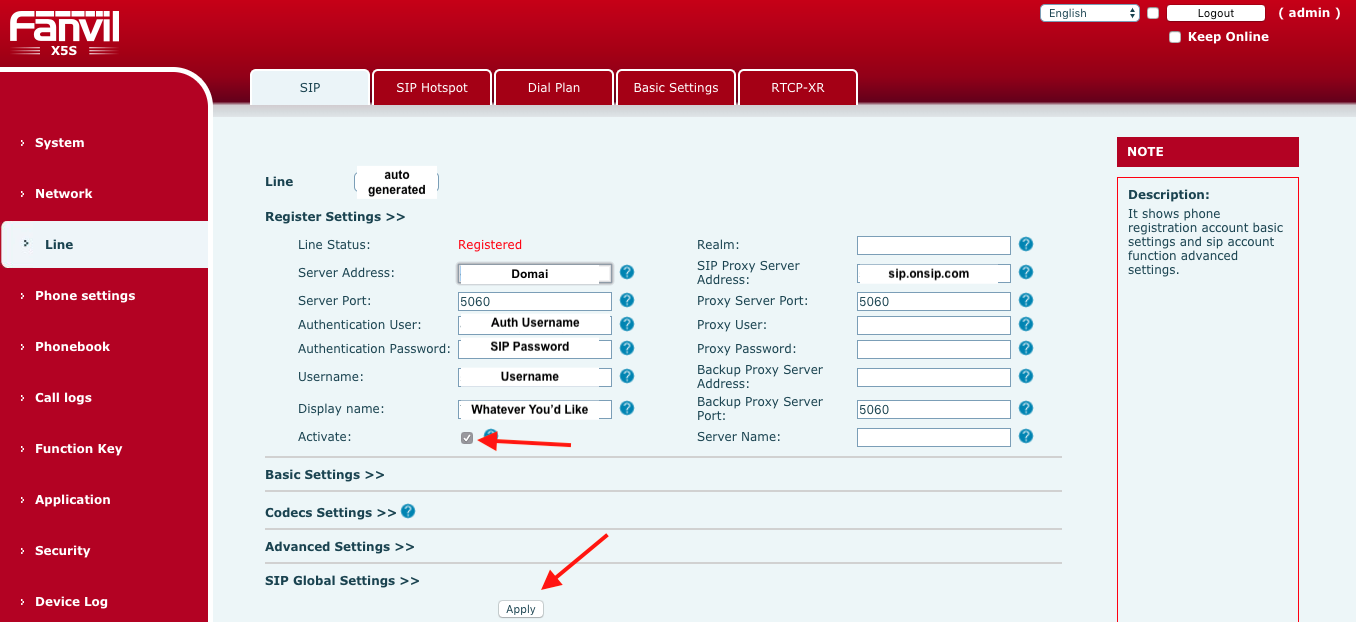The image size is (1356, 622).
Task: Expand the Codecs Settings section
Action: pos(331,512)
